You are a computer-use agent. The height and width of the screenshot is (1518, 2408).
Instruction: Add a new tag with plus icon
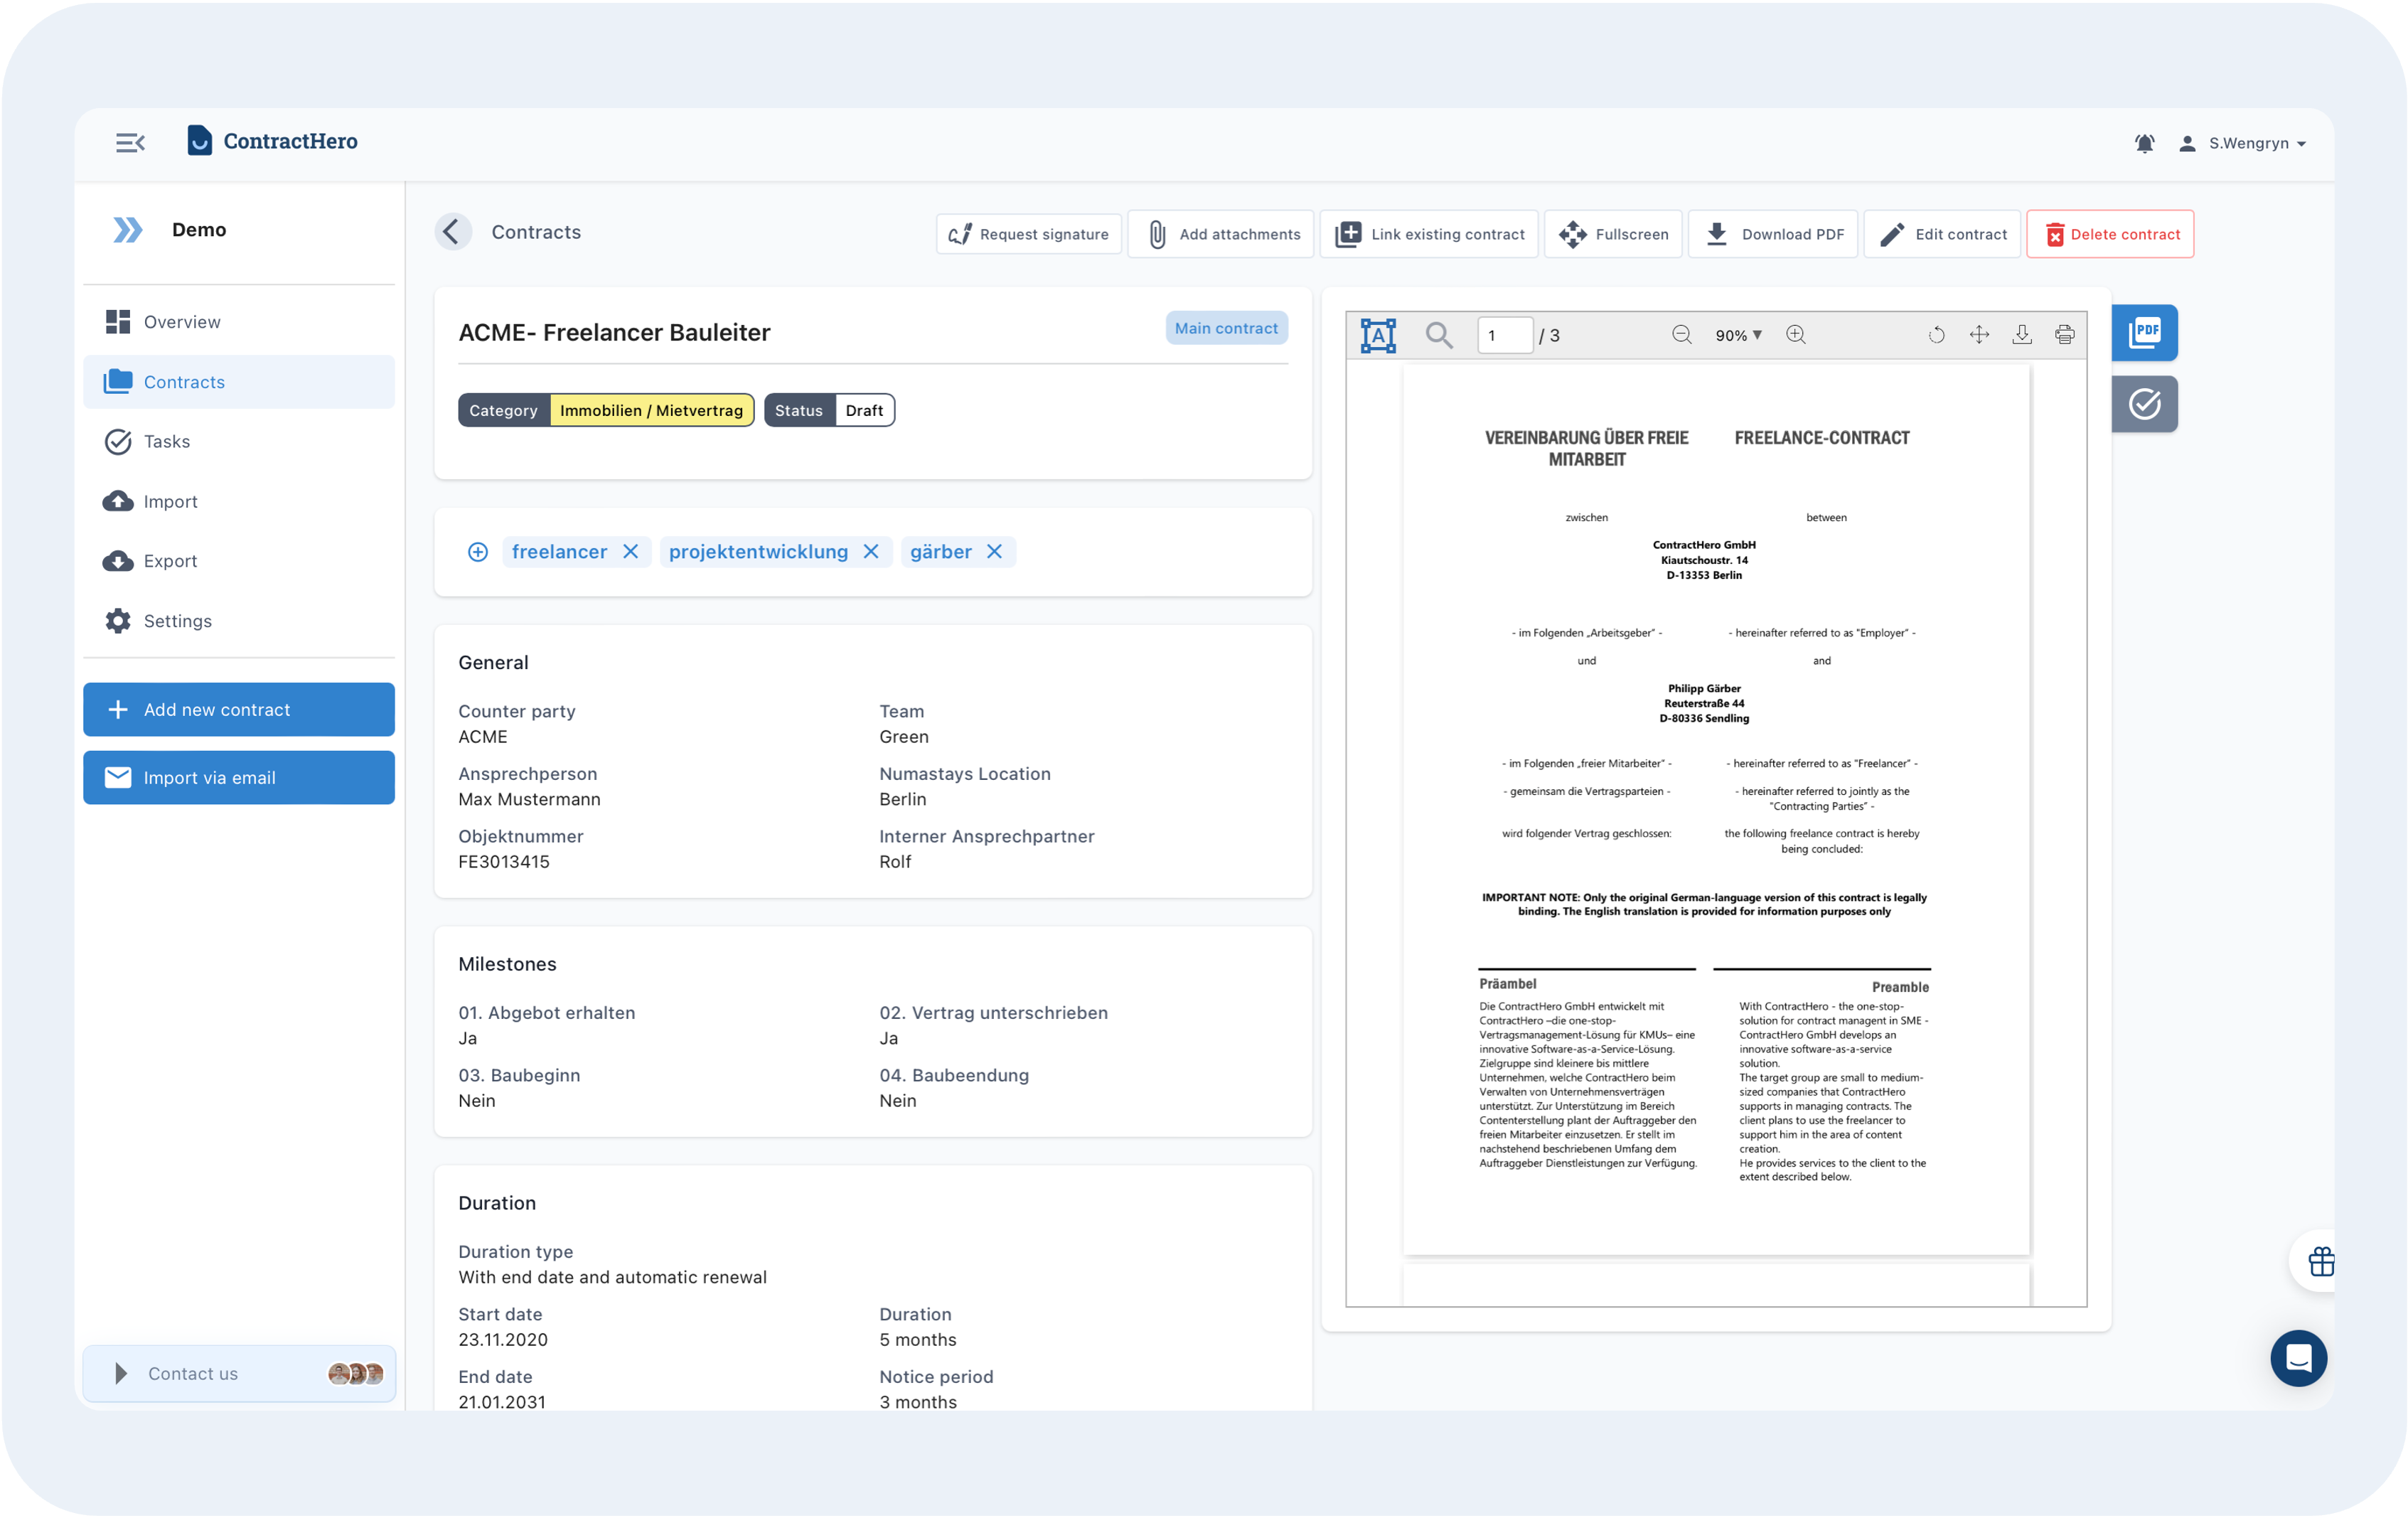pyautogui.click(x=478, y=552)
